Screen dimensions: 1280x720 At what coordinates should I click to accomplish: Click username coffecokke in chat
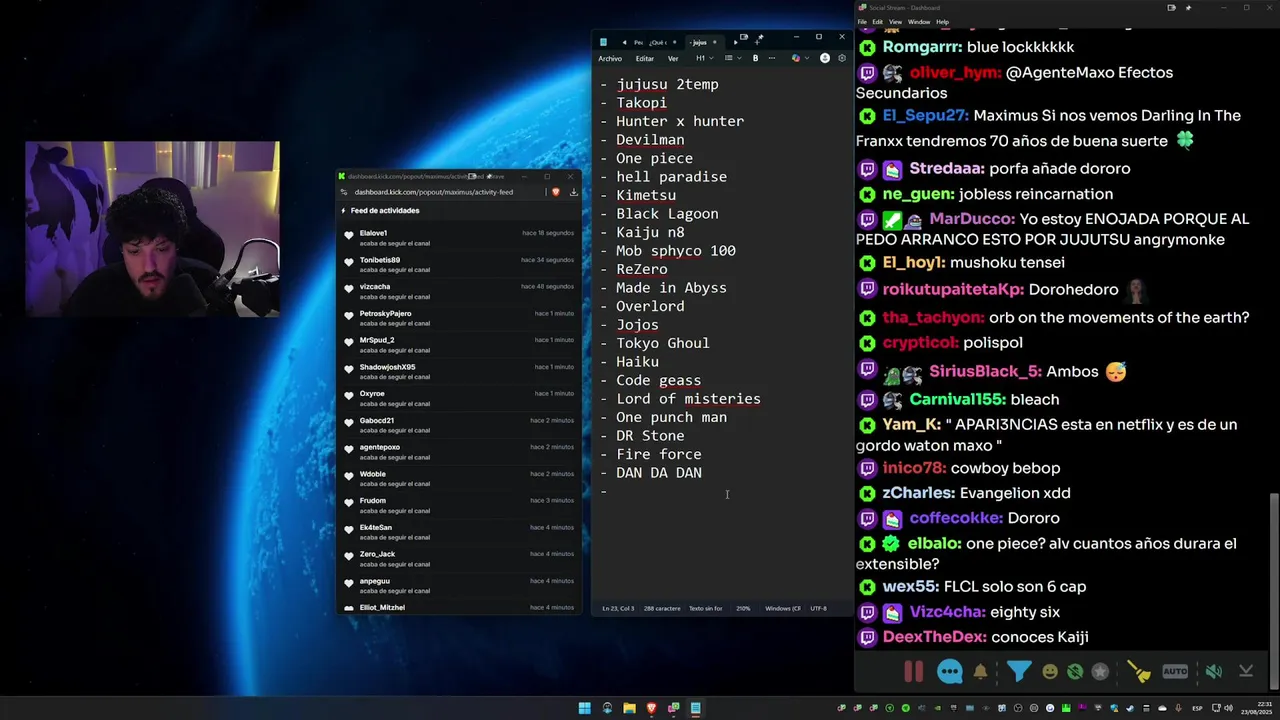[956, 518]
